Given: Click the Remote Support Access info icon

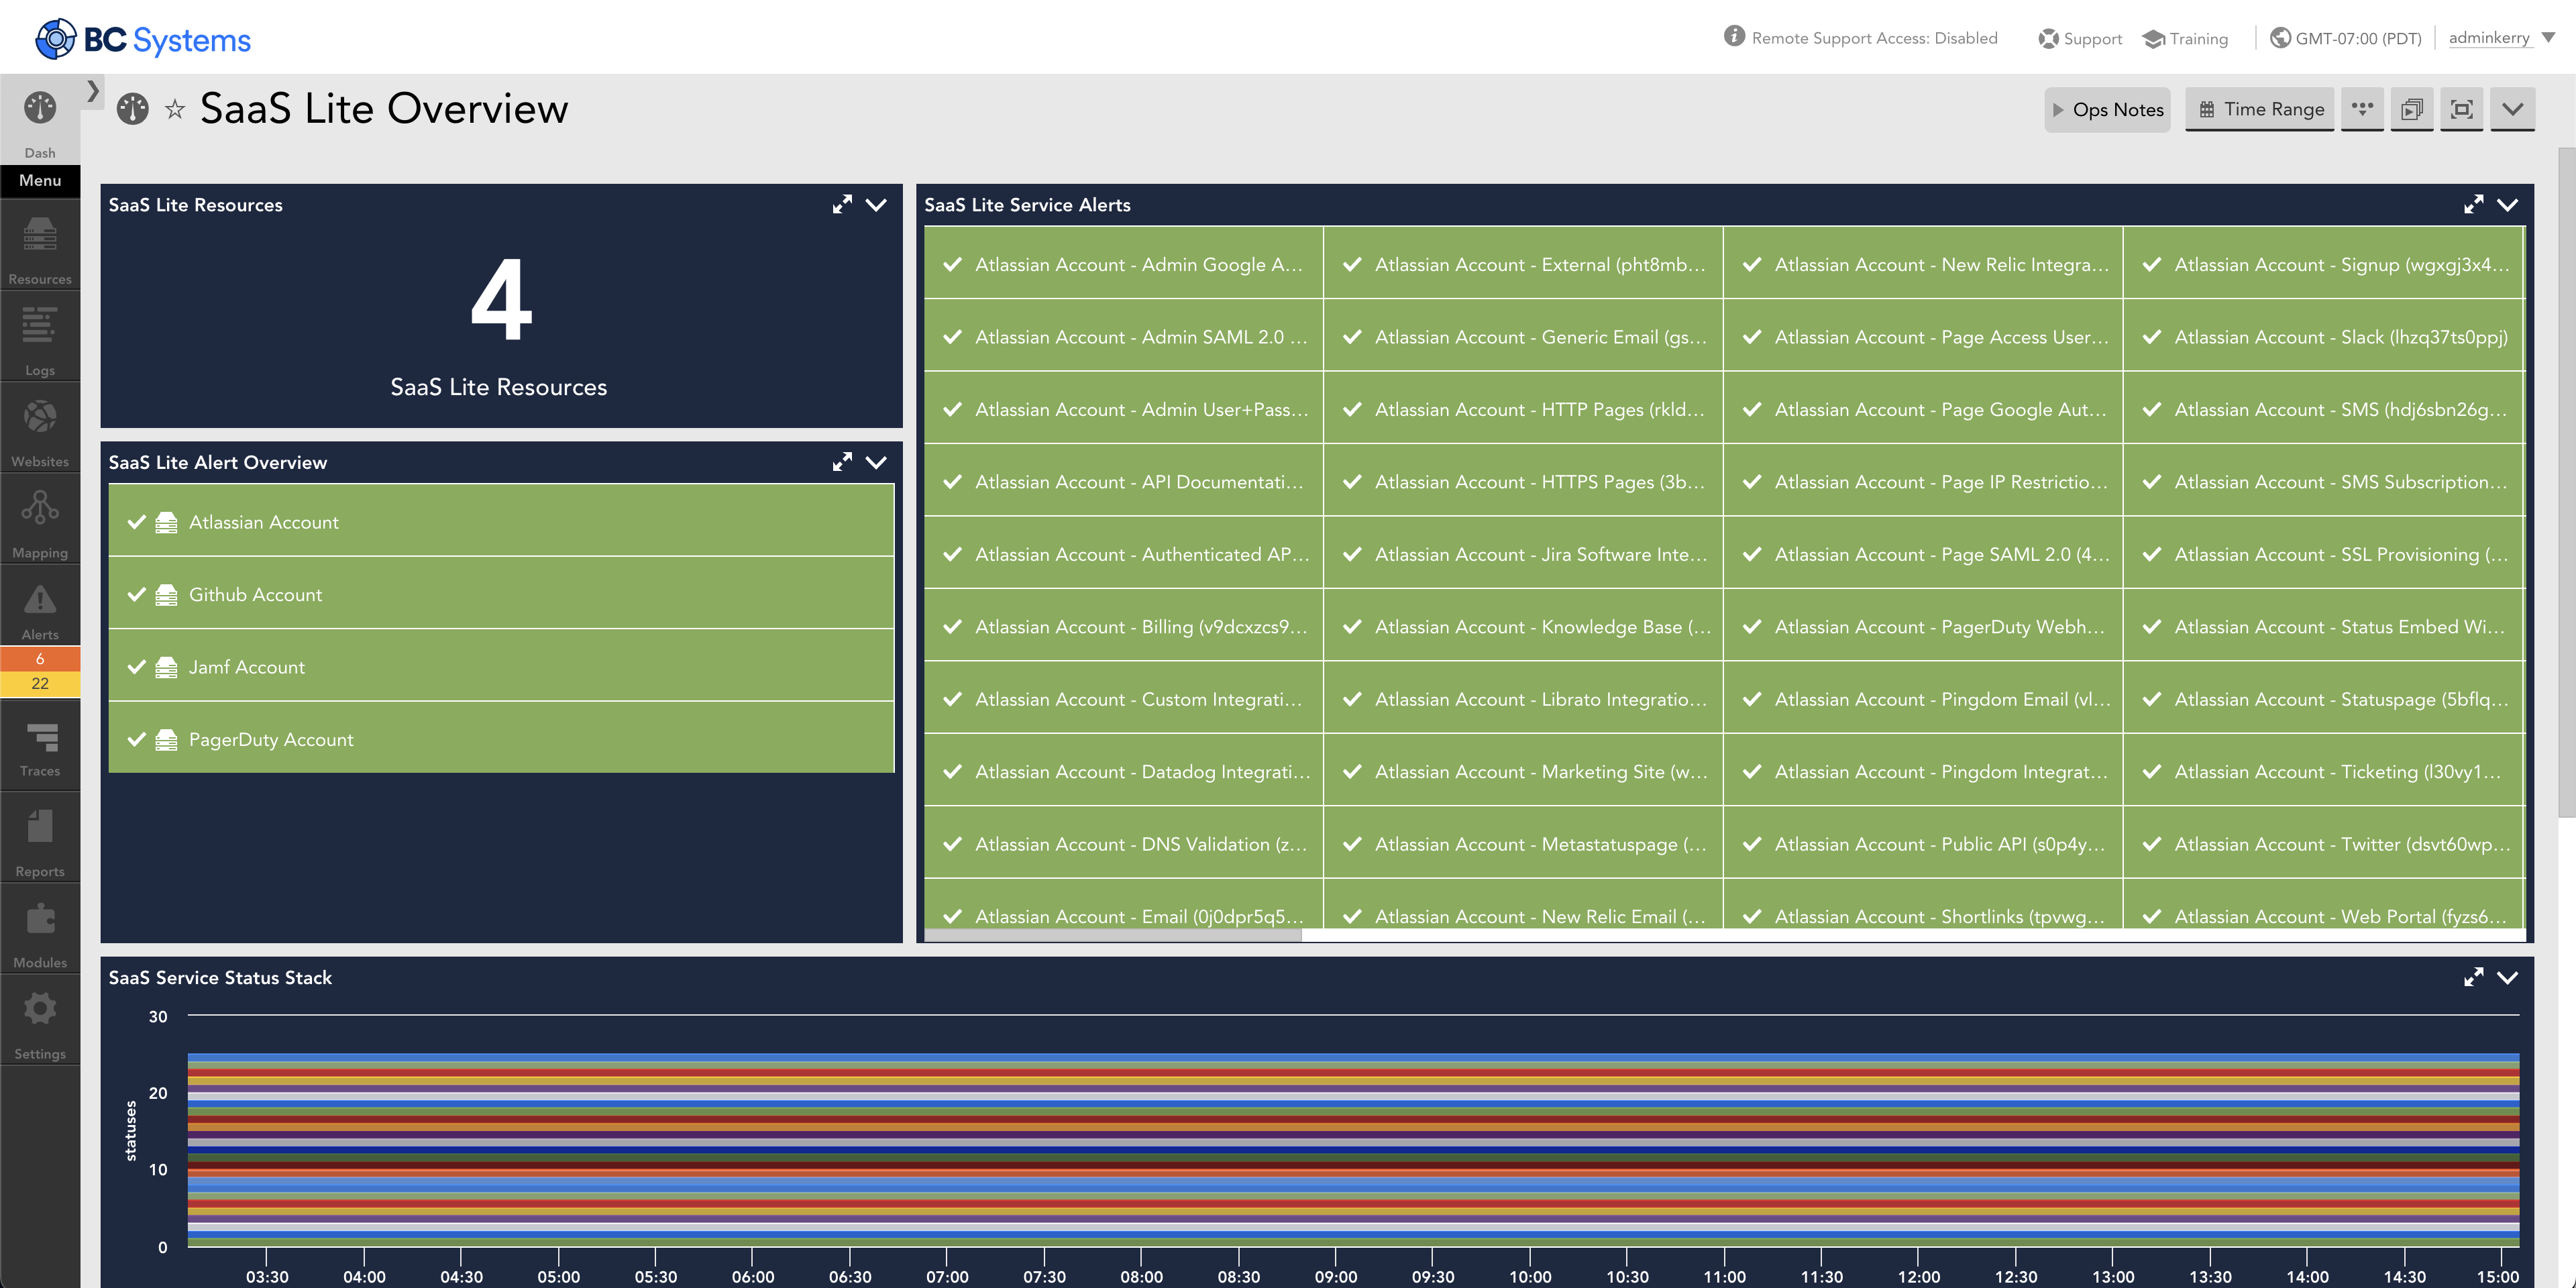Looking at the screenshot, I should coord(1734,37).
